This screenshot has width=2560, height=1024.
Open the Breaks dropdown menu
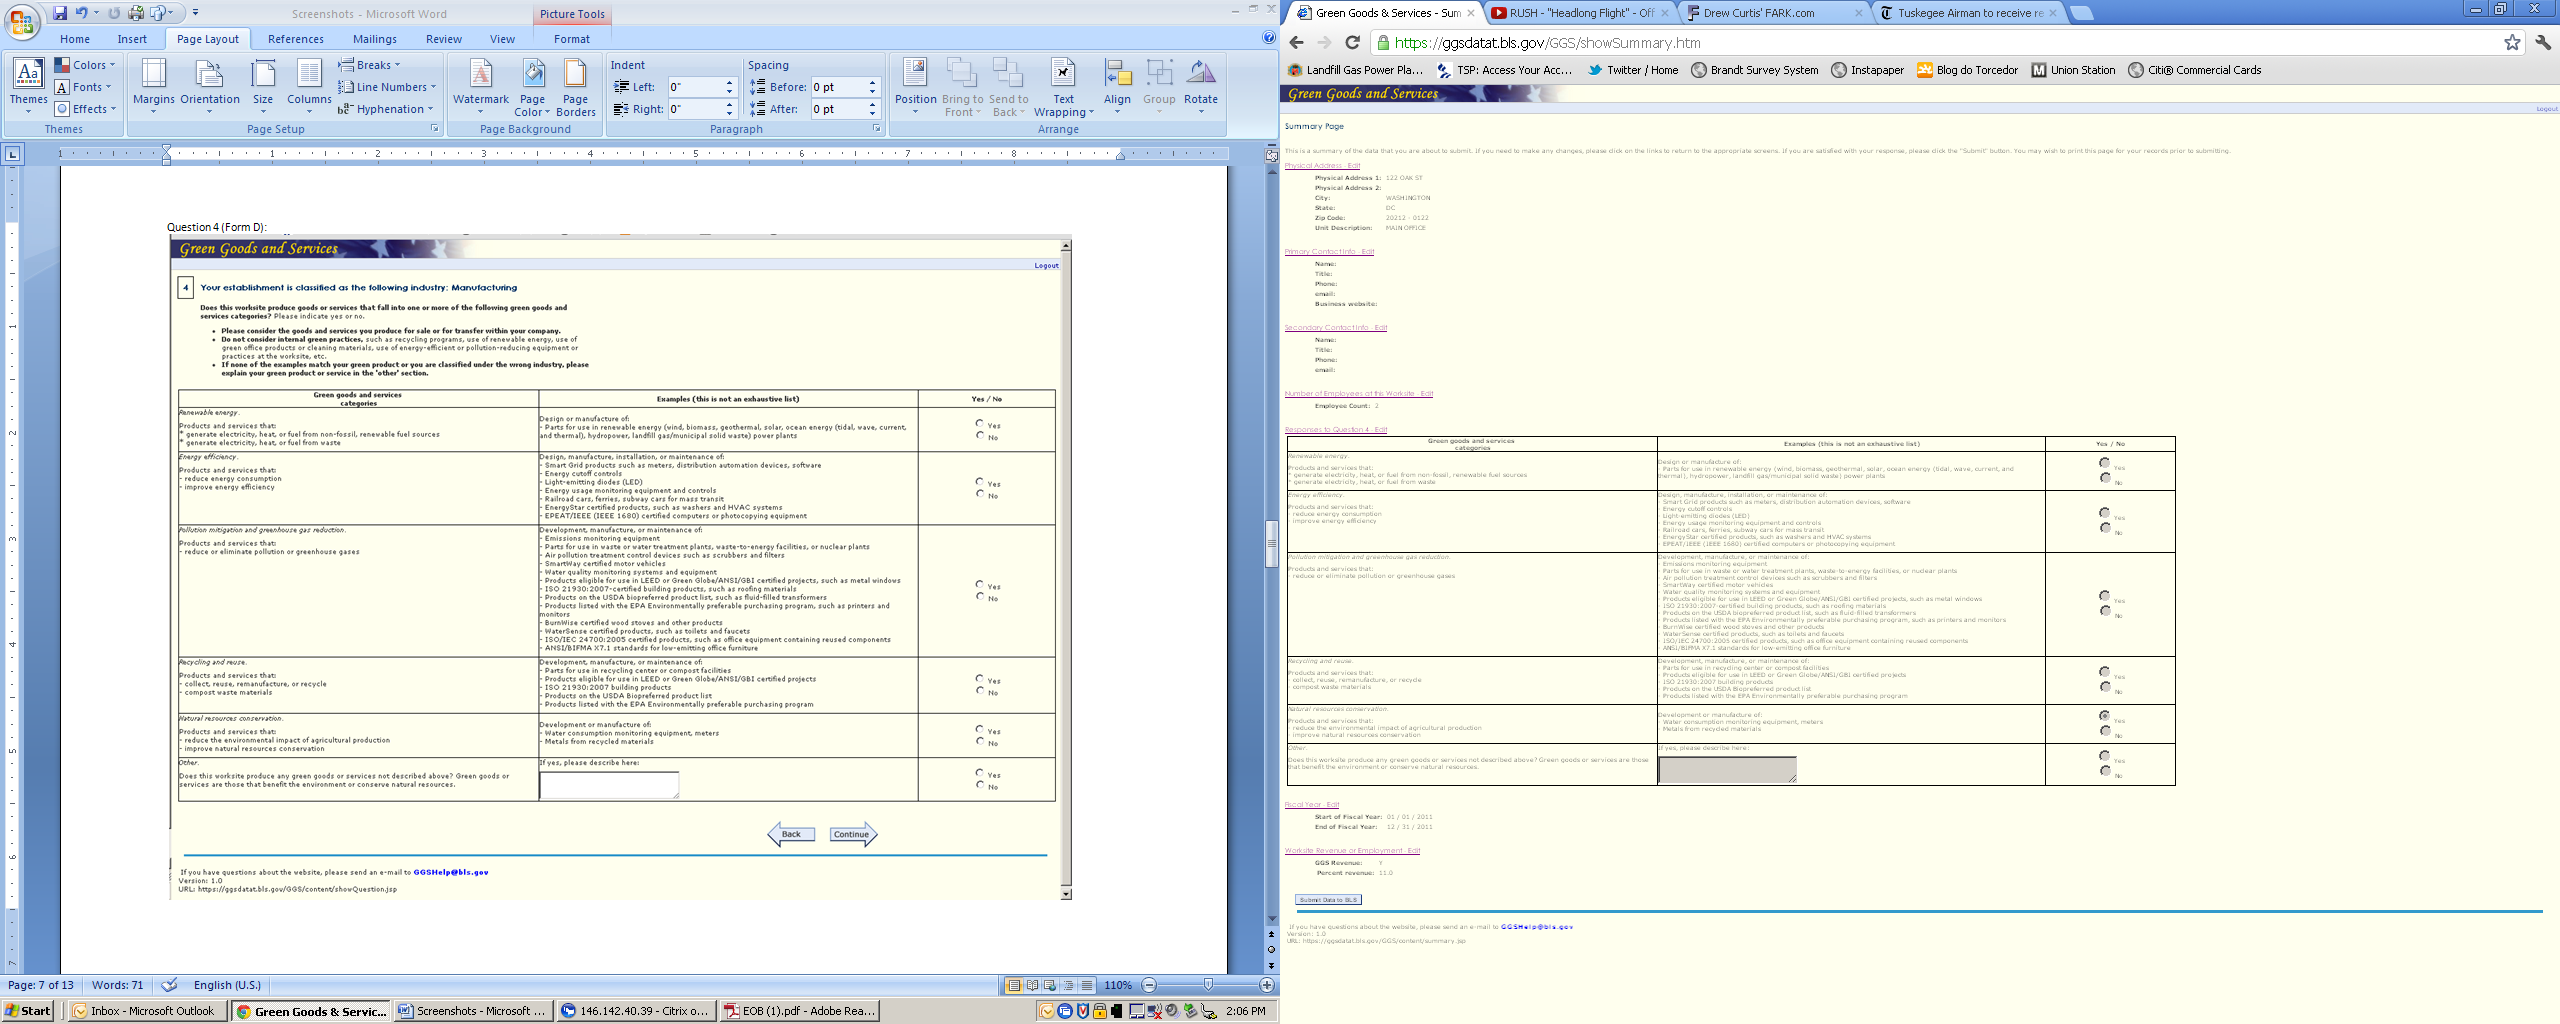pos(370,65)
